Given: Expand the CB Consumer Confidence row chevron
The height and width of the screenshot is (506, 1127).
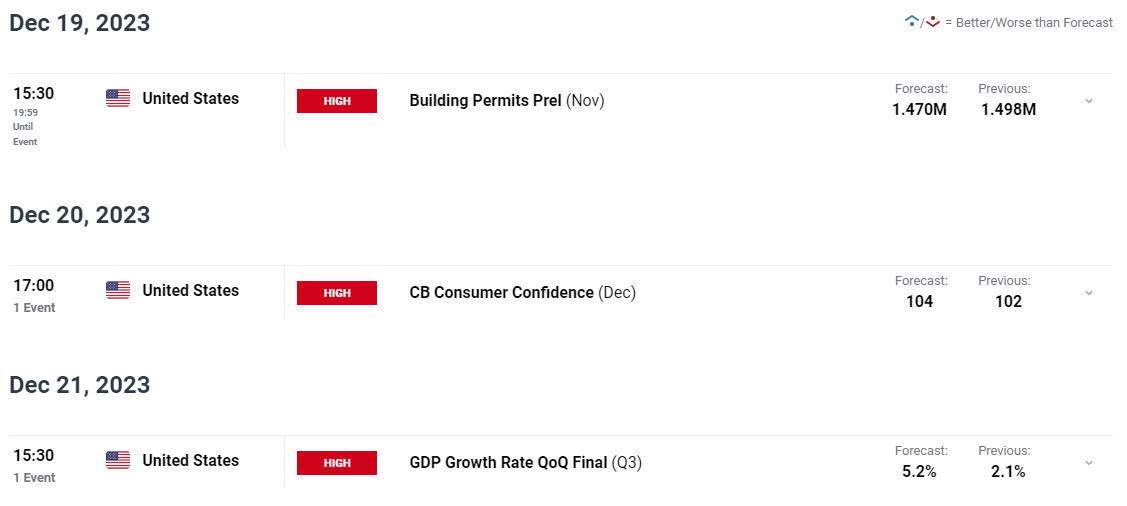Looking at the screenshot, I should coord(1089,293).
